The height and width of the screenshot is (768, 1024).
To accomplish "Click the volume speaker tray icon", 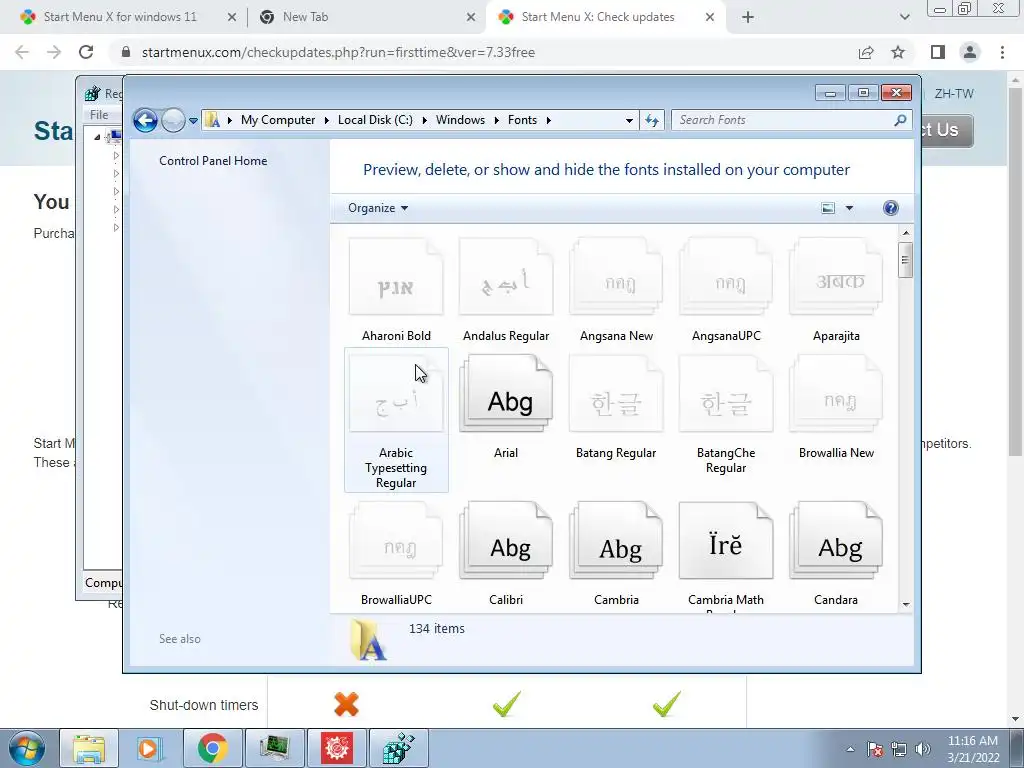I will click(x=923, y=749).
